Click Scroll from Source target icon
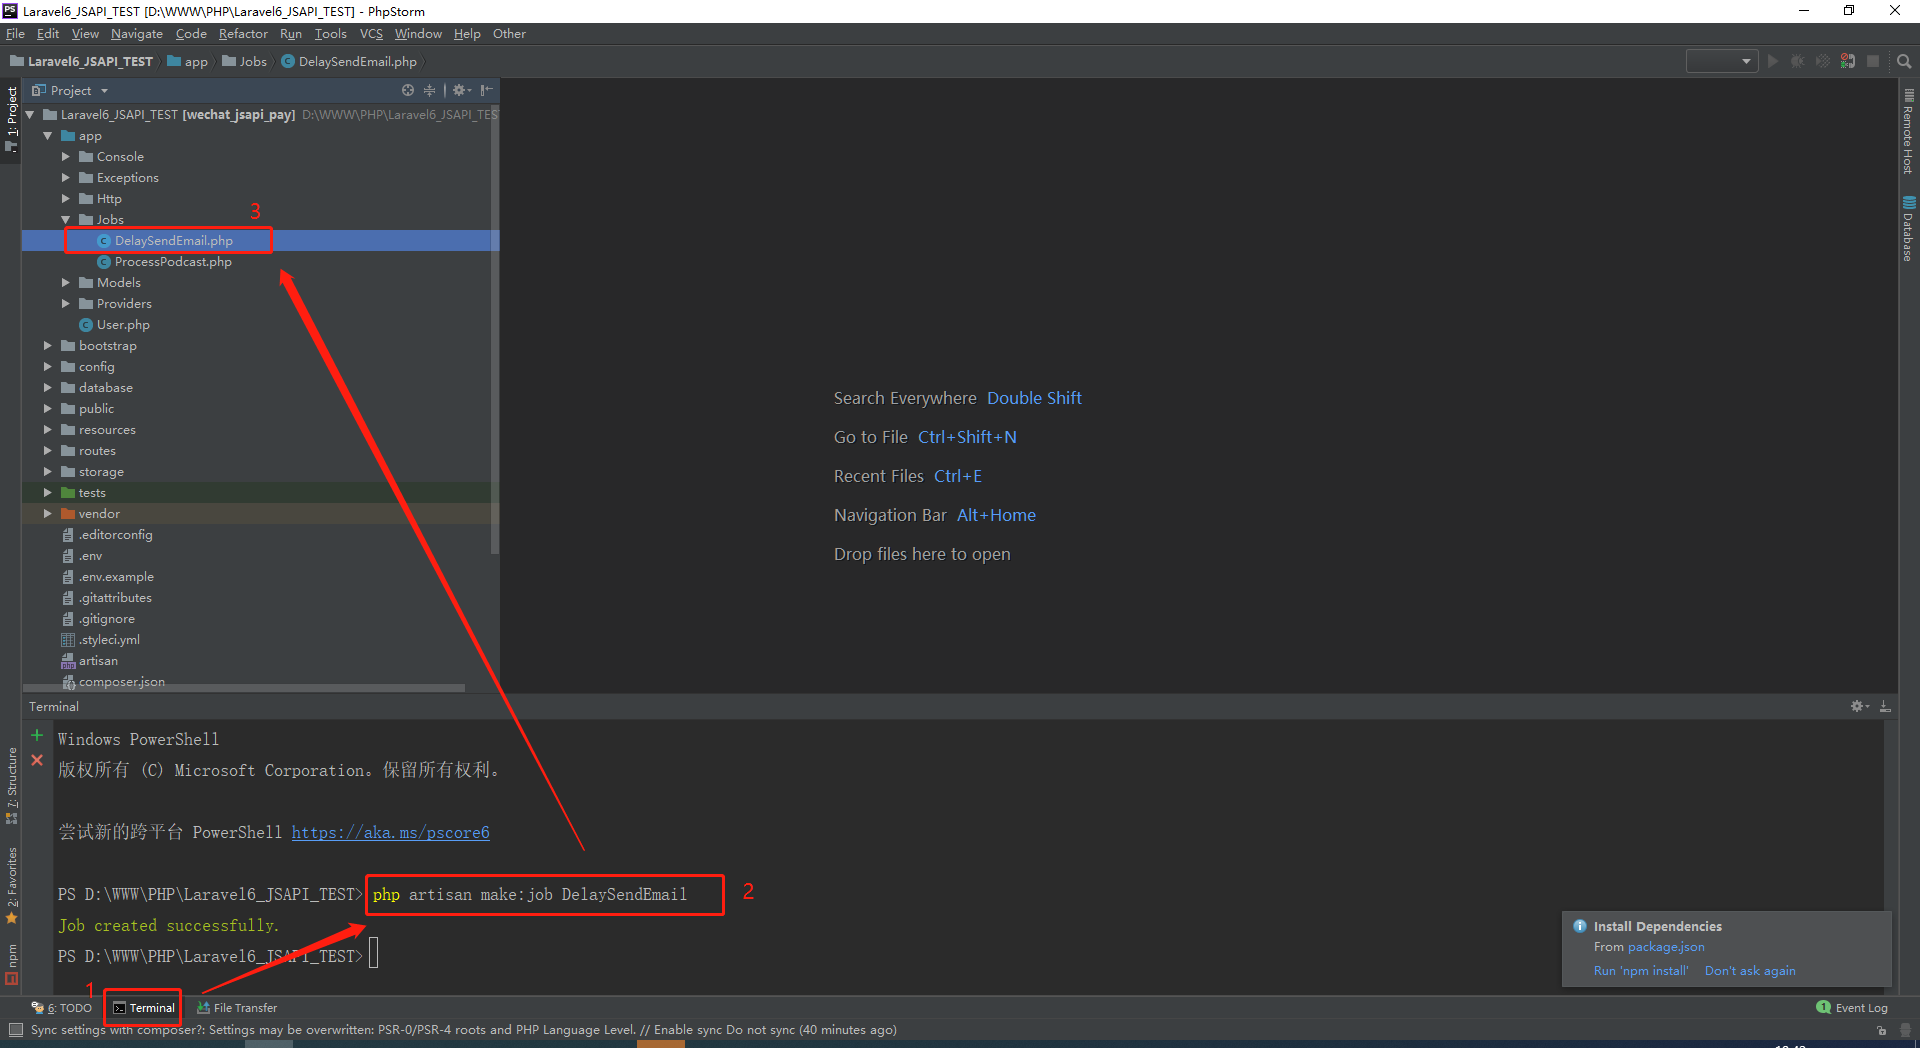Screen dimensions: 1920x1048 (x=408, y=90)
